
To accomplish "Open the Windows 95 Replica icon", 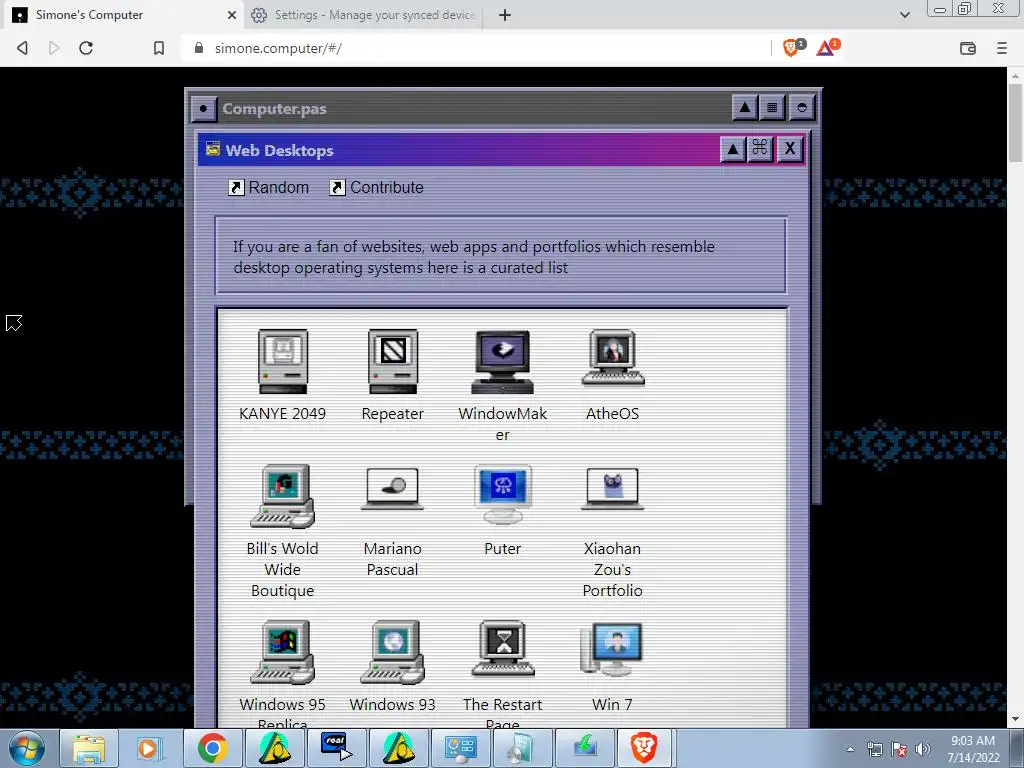I will 283,652.
